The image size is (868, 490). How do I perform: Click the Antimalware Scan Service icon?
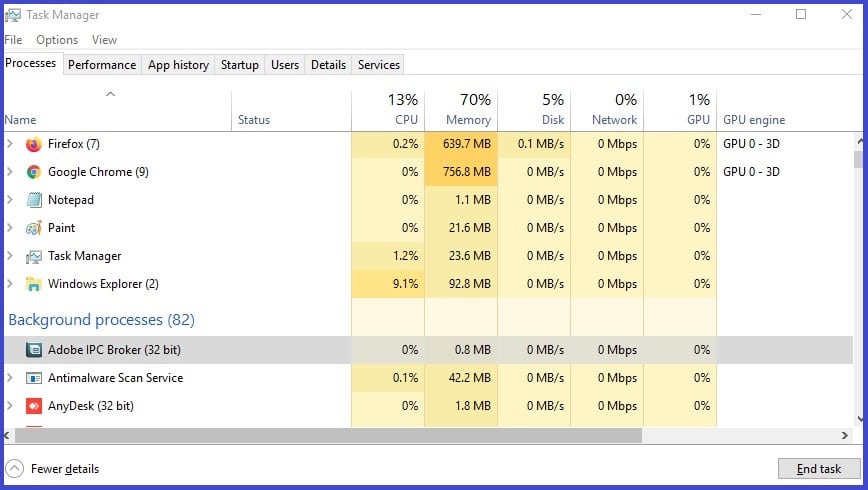pos(34,378)
